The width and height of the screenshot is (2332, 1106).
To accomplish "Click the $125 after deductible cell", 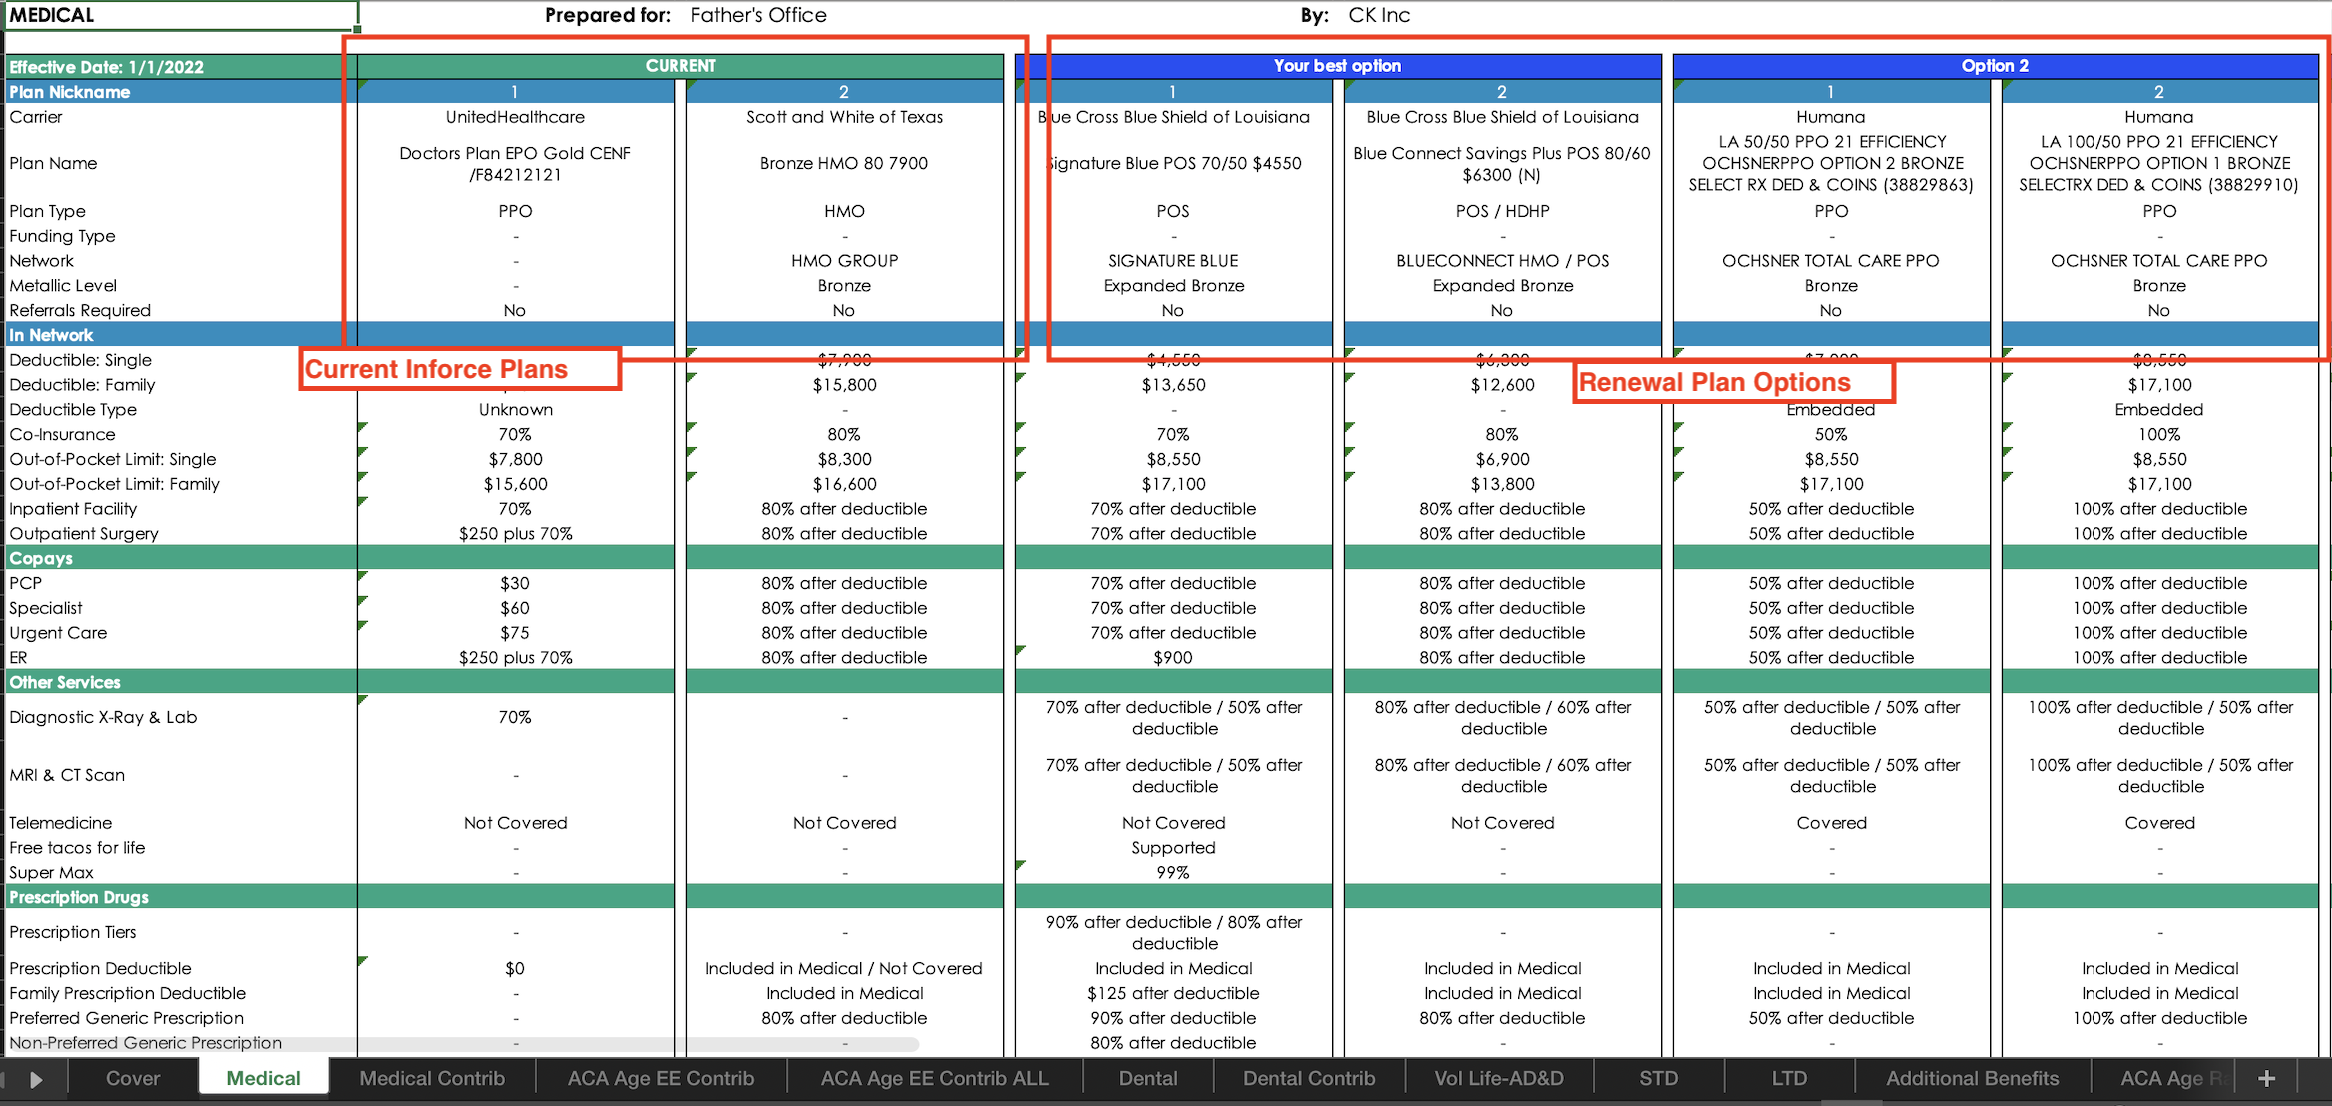I will [1173, 994].
